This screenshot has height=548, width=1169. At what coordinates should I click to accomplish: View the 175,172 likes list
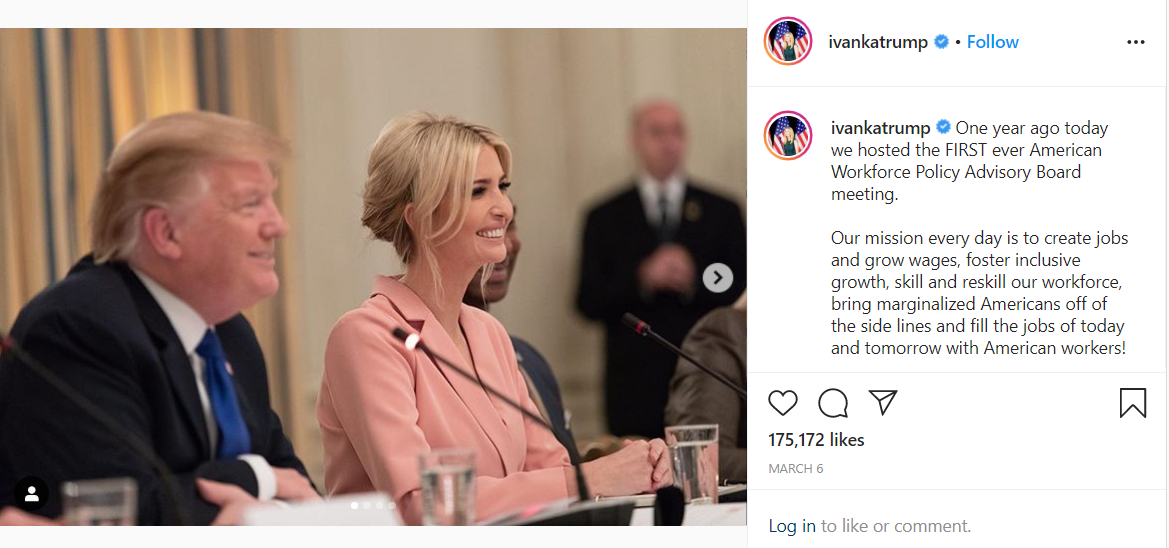pos(816,440)
